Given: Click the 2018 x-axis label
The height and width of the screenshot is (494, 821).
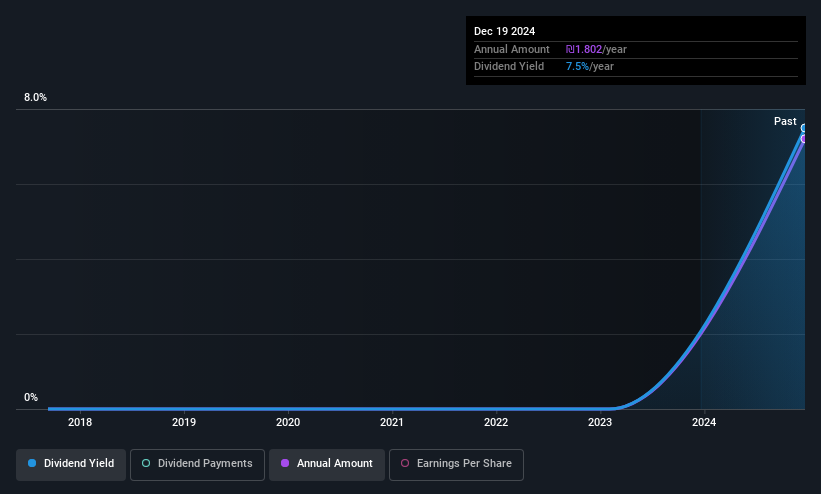Looking at the screenshot, I should [80, 422].
